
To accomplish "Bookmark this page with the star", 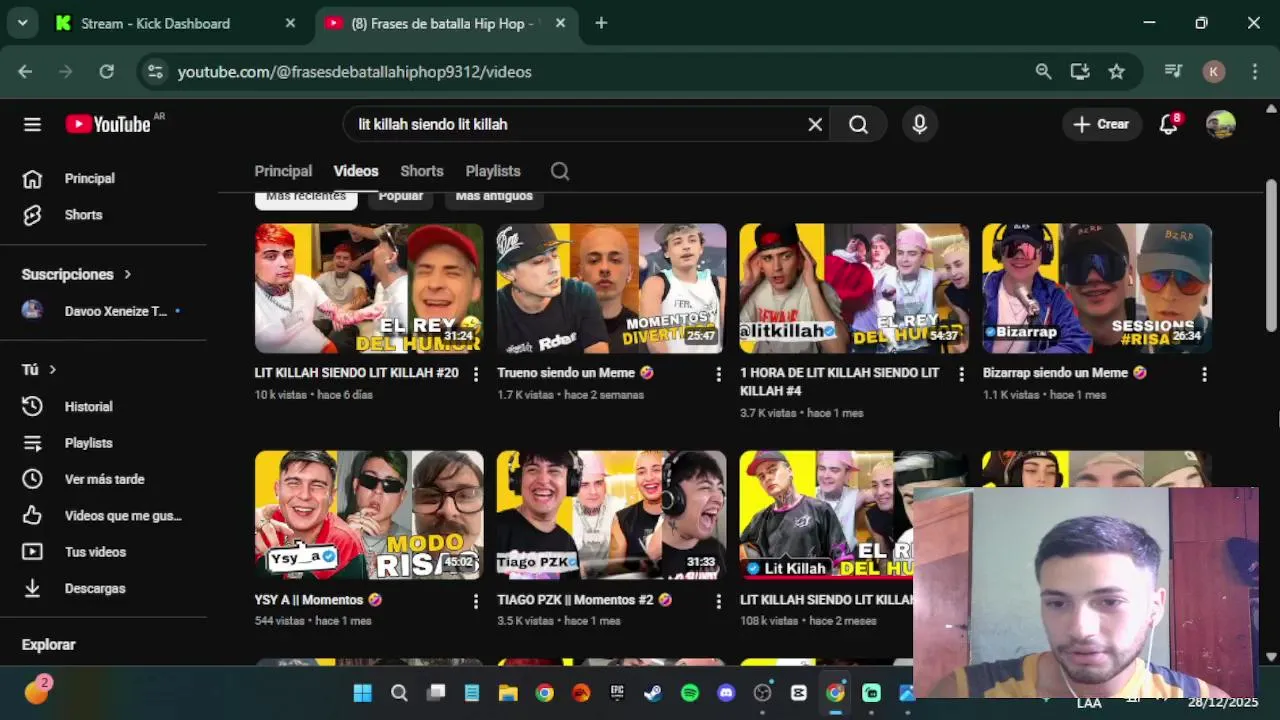I will click(1116, 72).
